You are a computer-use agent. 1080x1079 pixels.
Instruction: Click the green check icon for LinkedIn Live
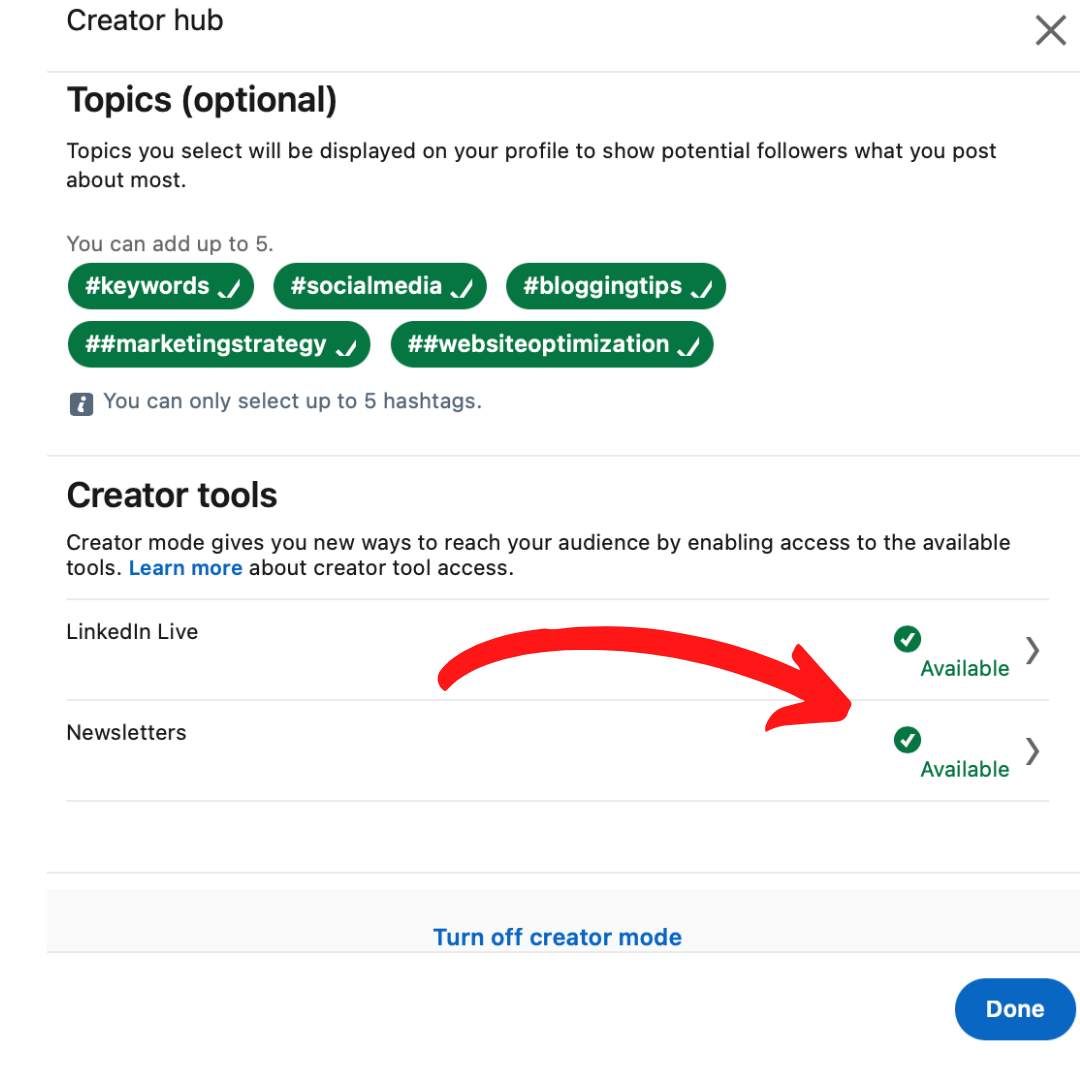907,638
